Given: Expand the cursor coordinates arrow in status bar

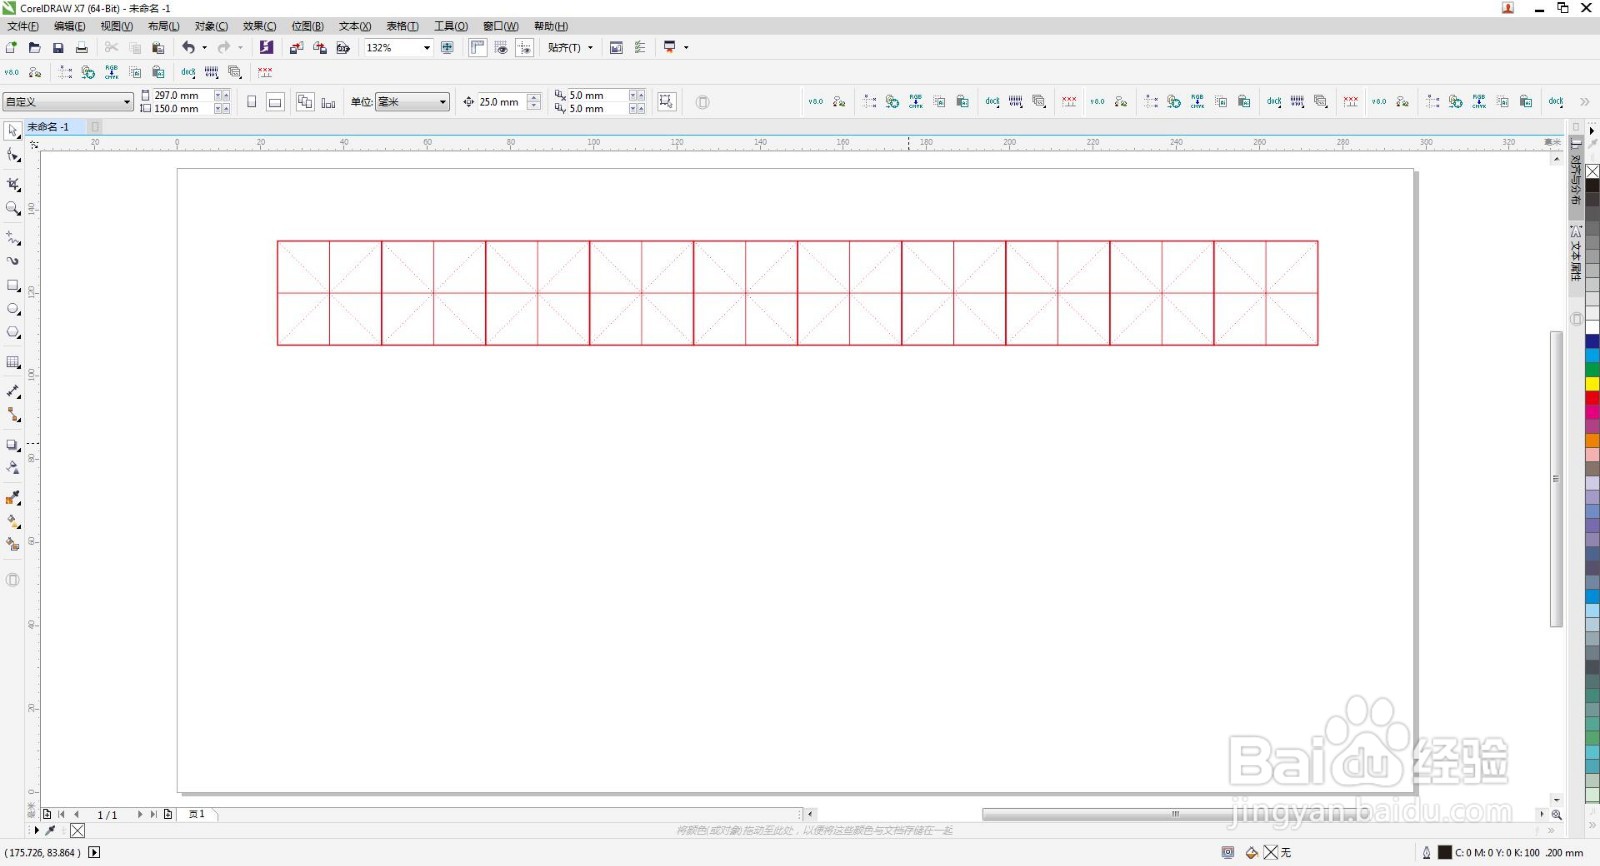Looking at the screenshot, I should point(94,853).
